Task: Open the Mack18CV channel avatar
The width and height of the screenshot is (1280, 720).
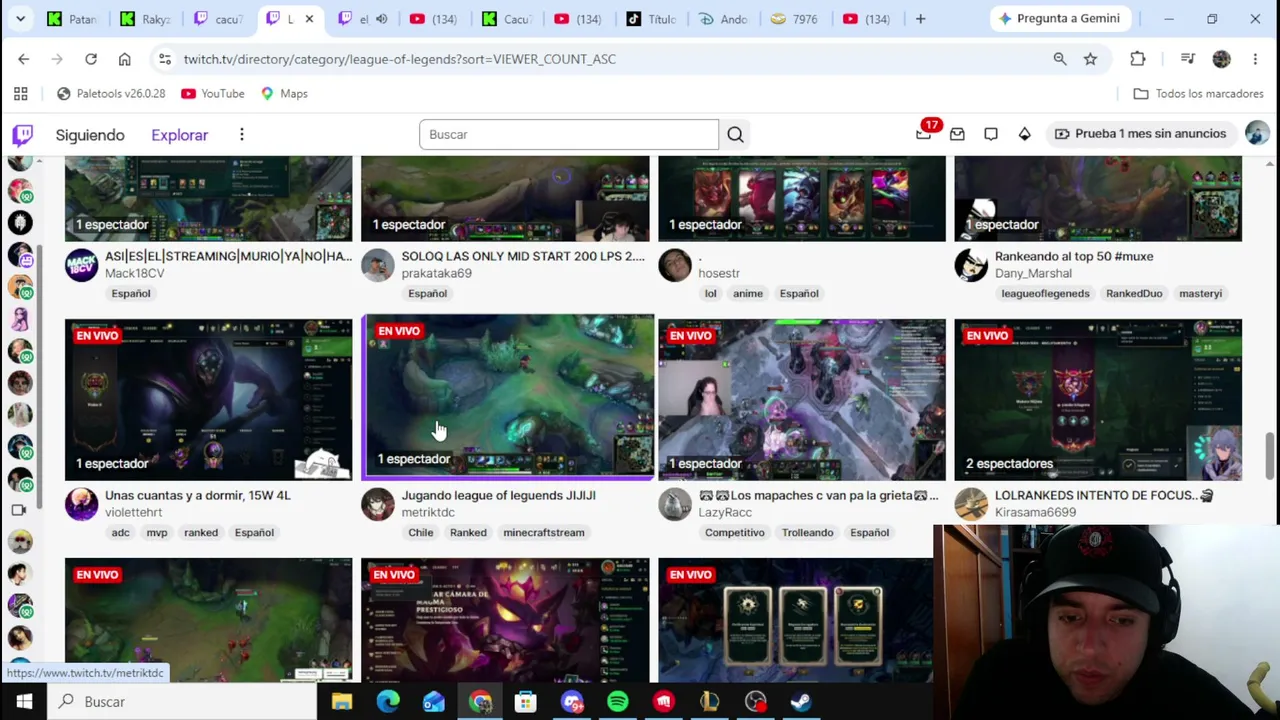Action: pos(81,266)
